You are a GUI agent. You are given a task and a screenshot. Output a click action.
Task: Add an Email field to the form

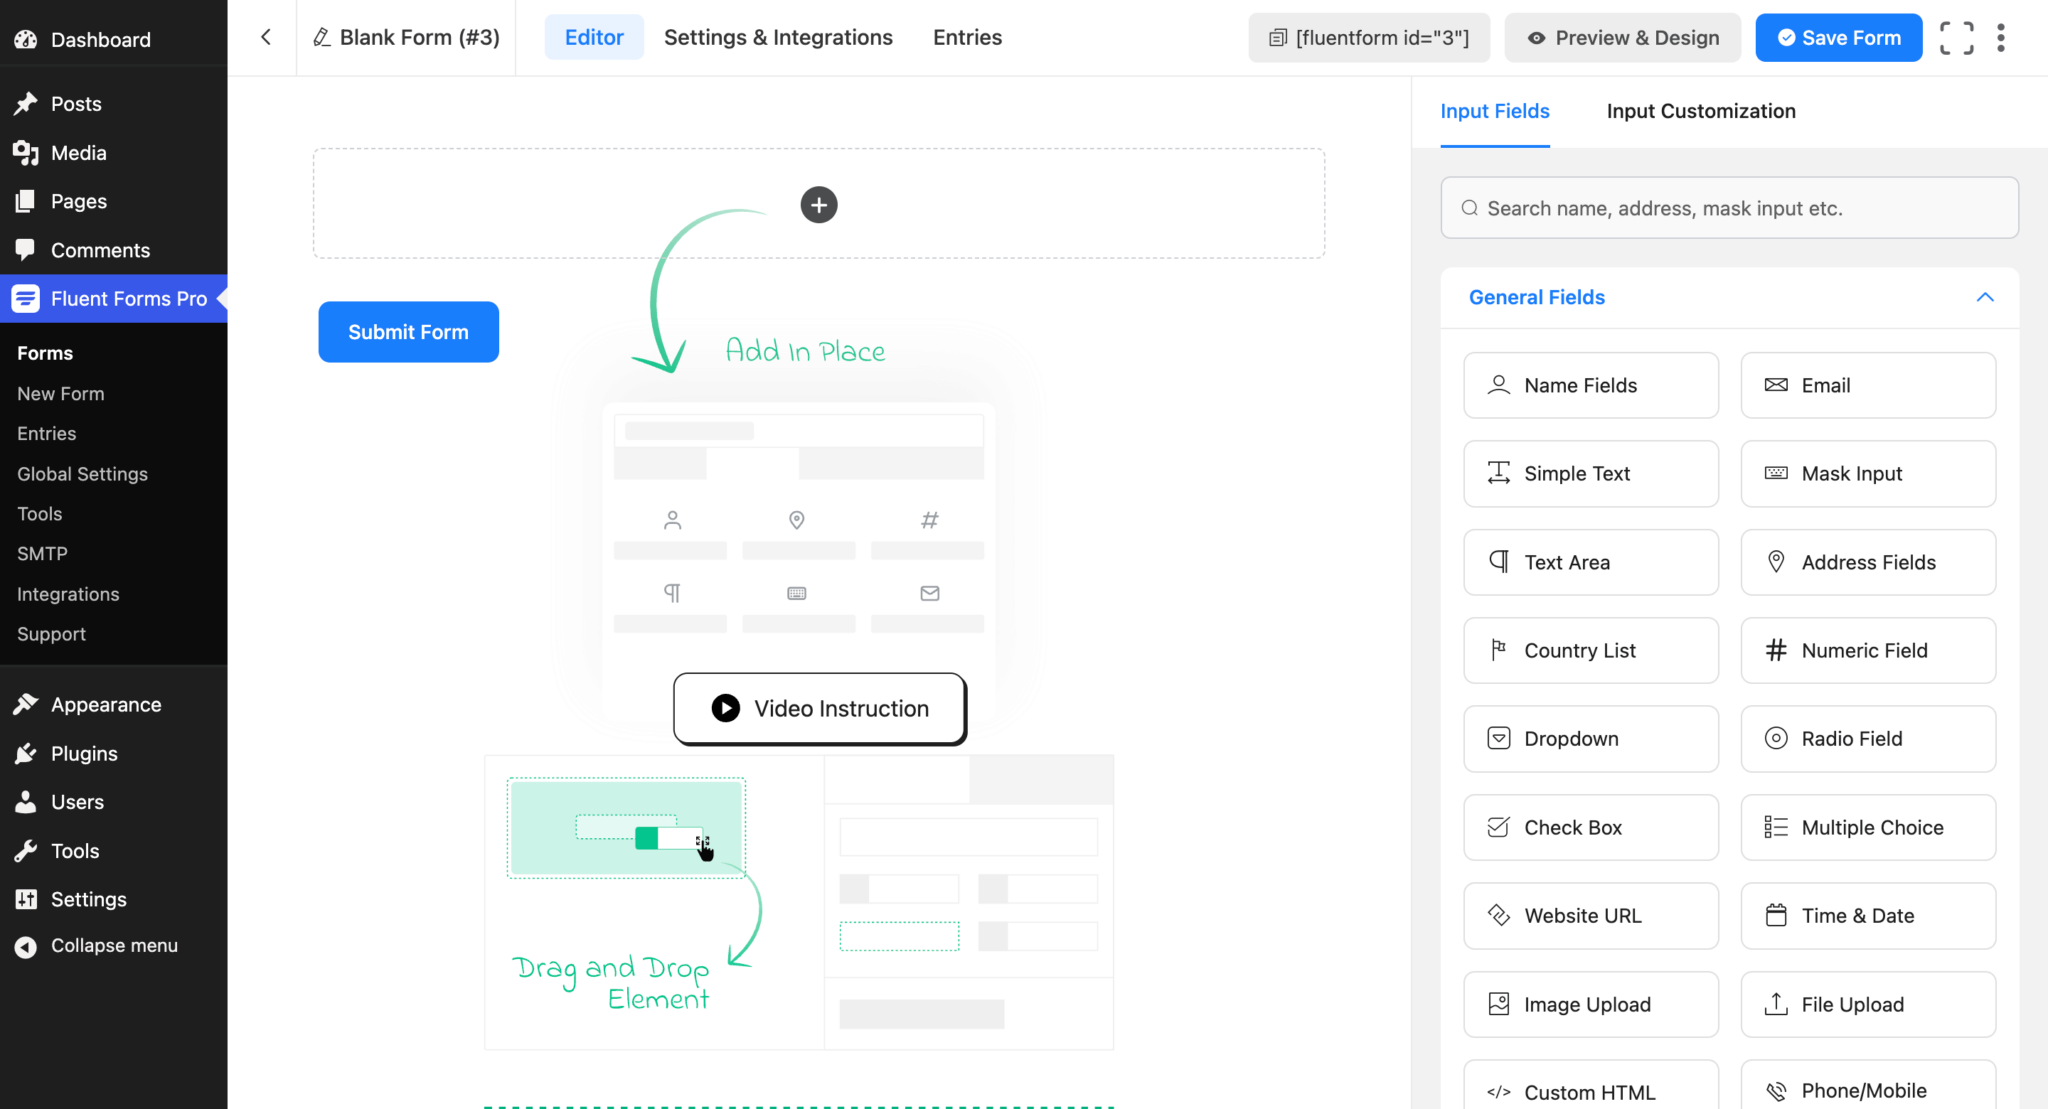tap(1867, 385)
